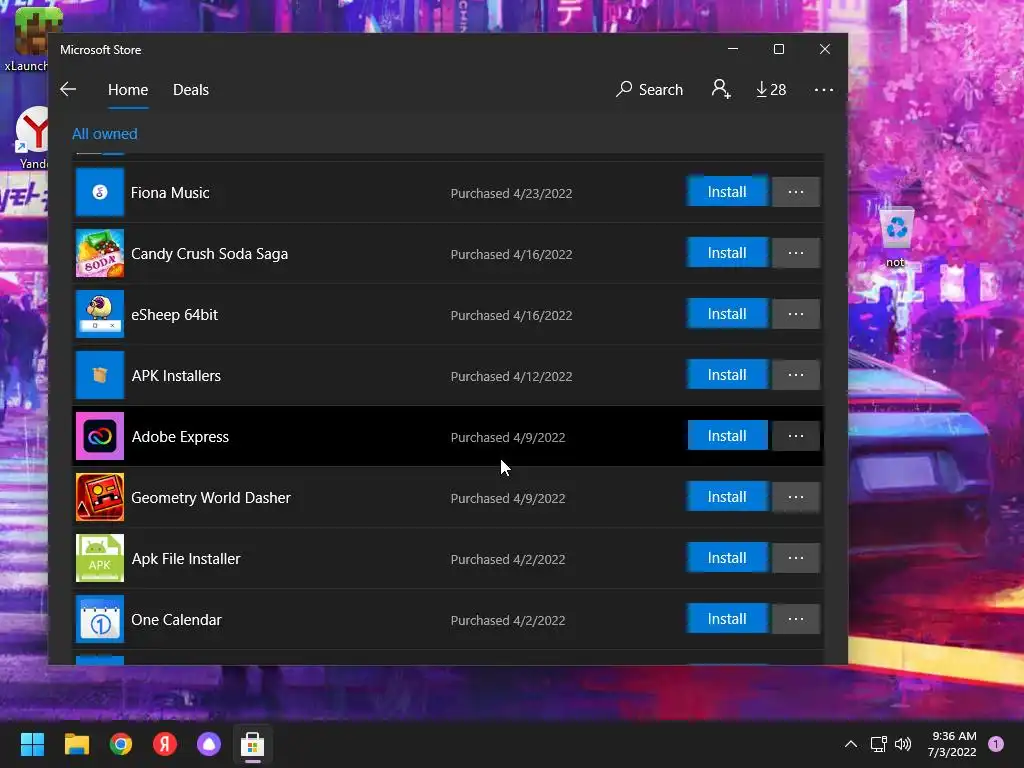Go back with the Store back arrow
1024x768 pixels.
(x=68, y=89)
